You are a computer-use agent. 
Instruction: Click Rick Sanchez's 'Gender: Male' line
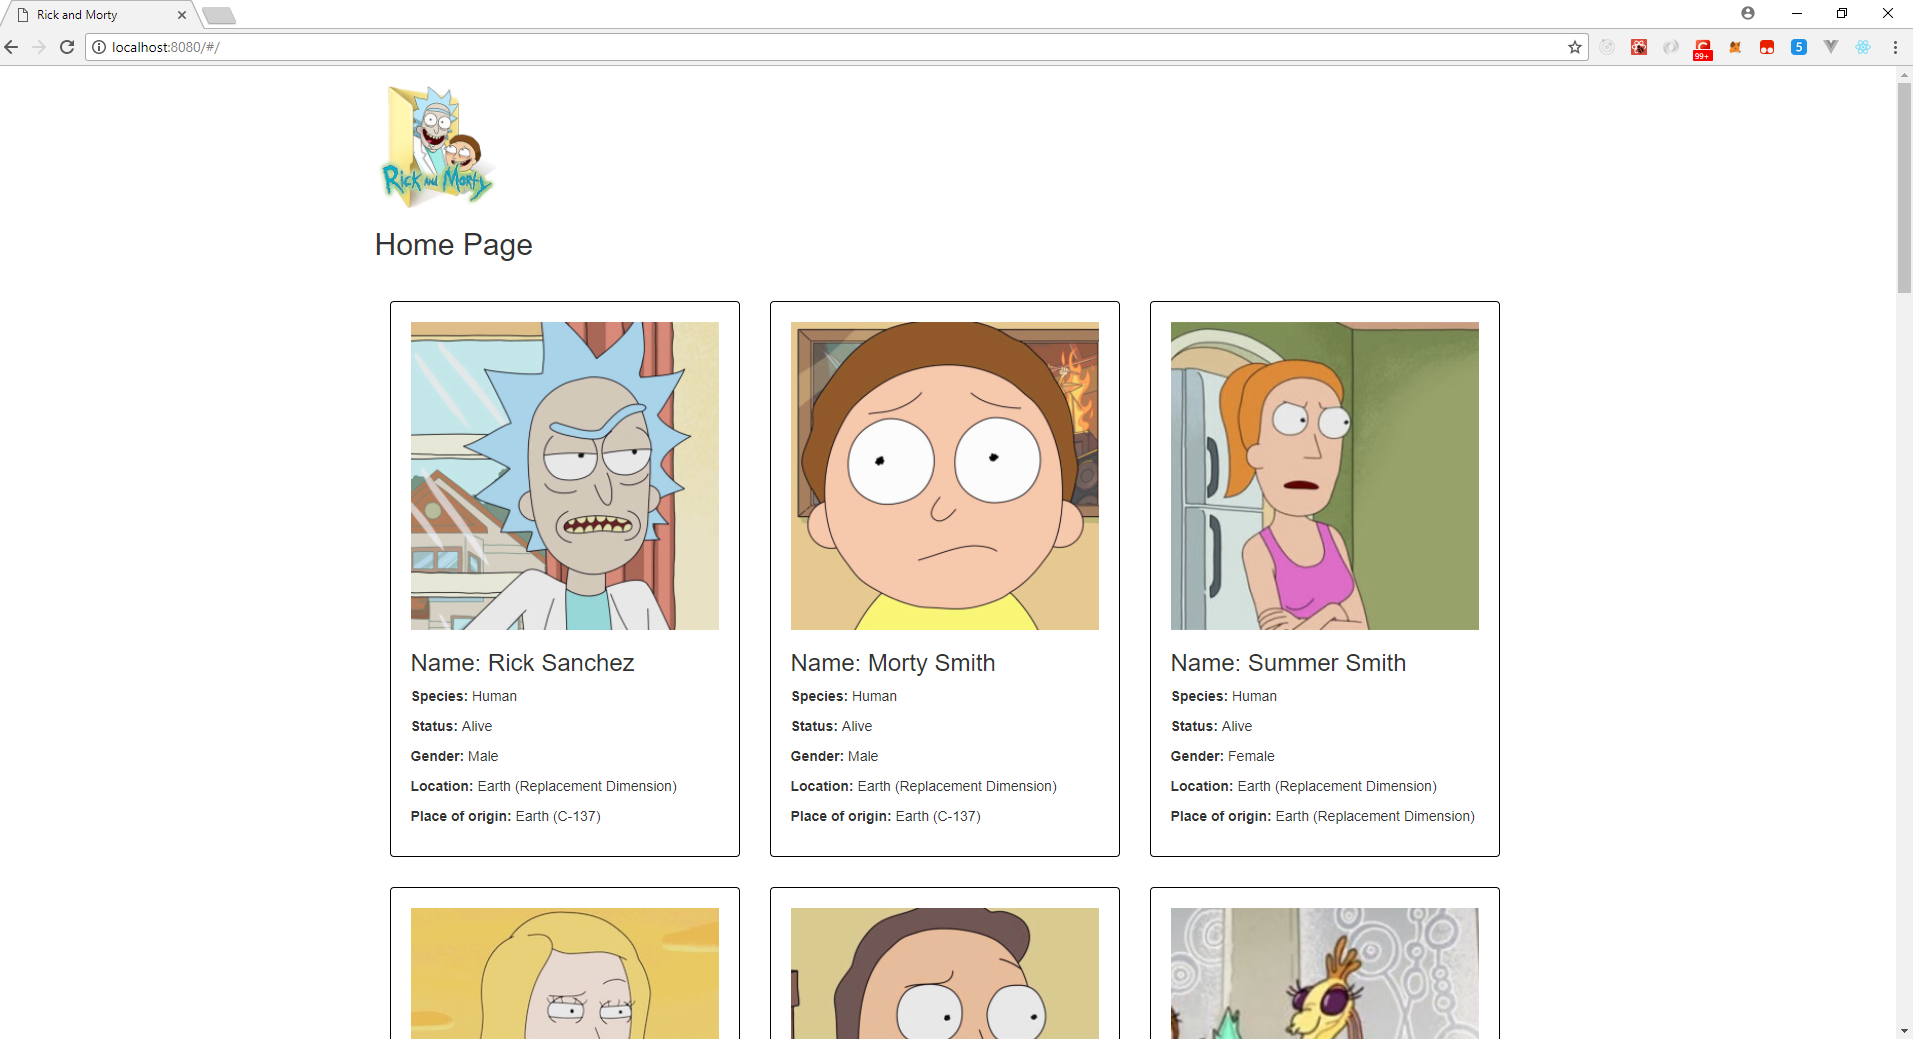tap(455, 756)
